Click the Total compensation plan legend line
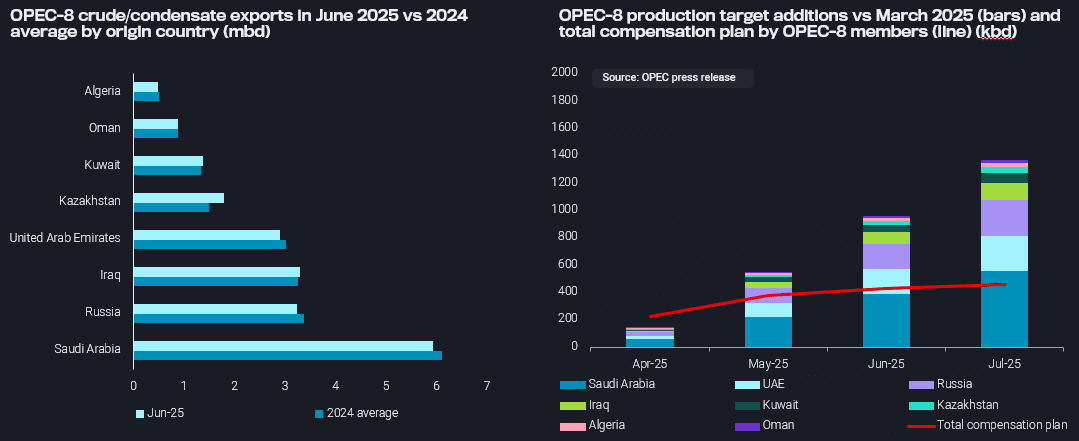 click(x=921, y=426)
